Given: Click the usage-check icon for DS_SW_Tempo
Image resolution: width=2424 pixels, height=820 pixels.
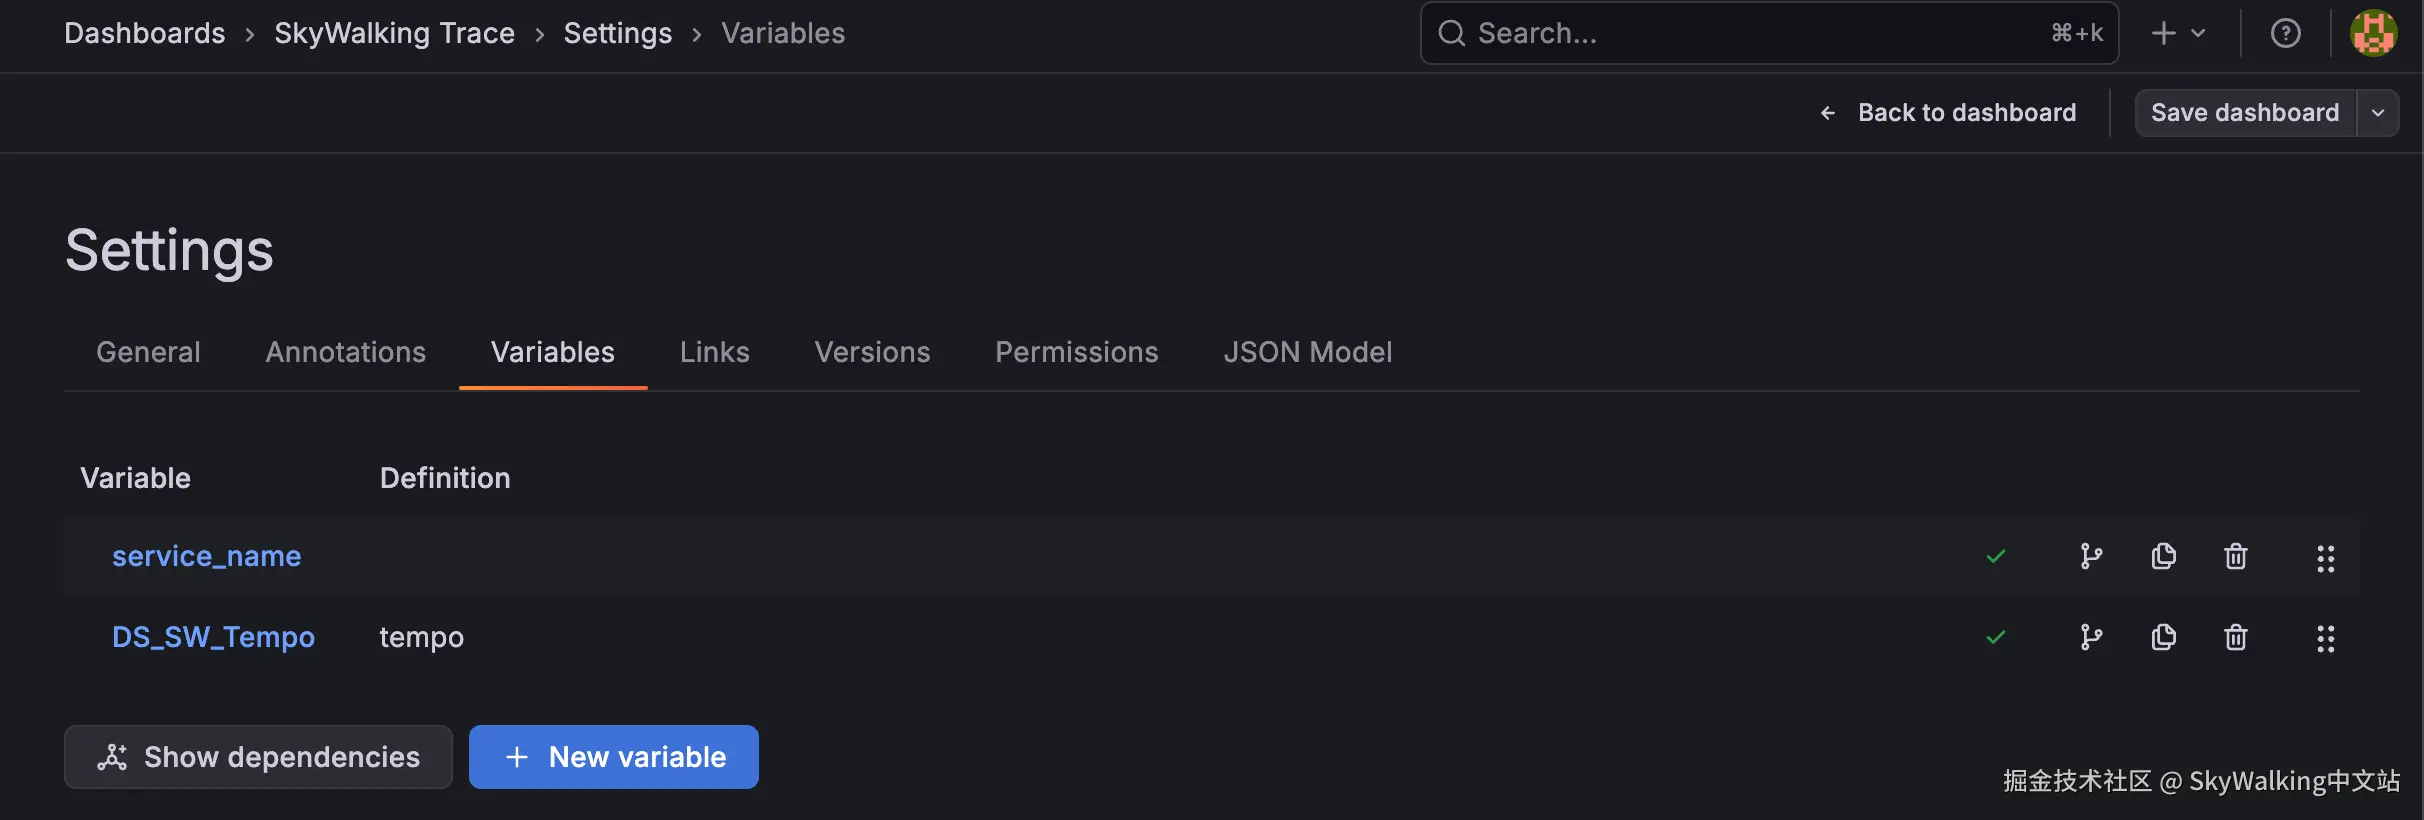Looking at the screenshot, I should 1995,637.
